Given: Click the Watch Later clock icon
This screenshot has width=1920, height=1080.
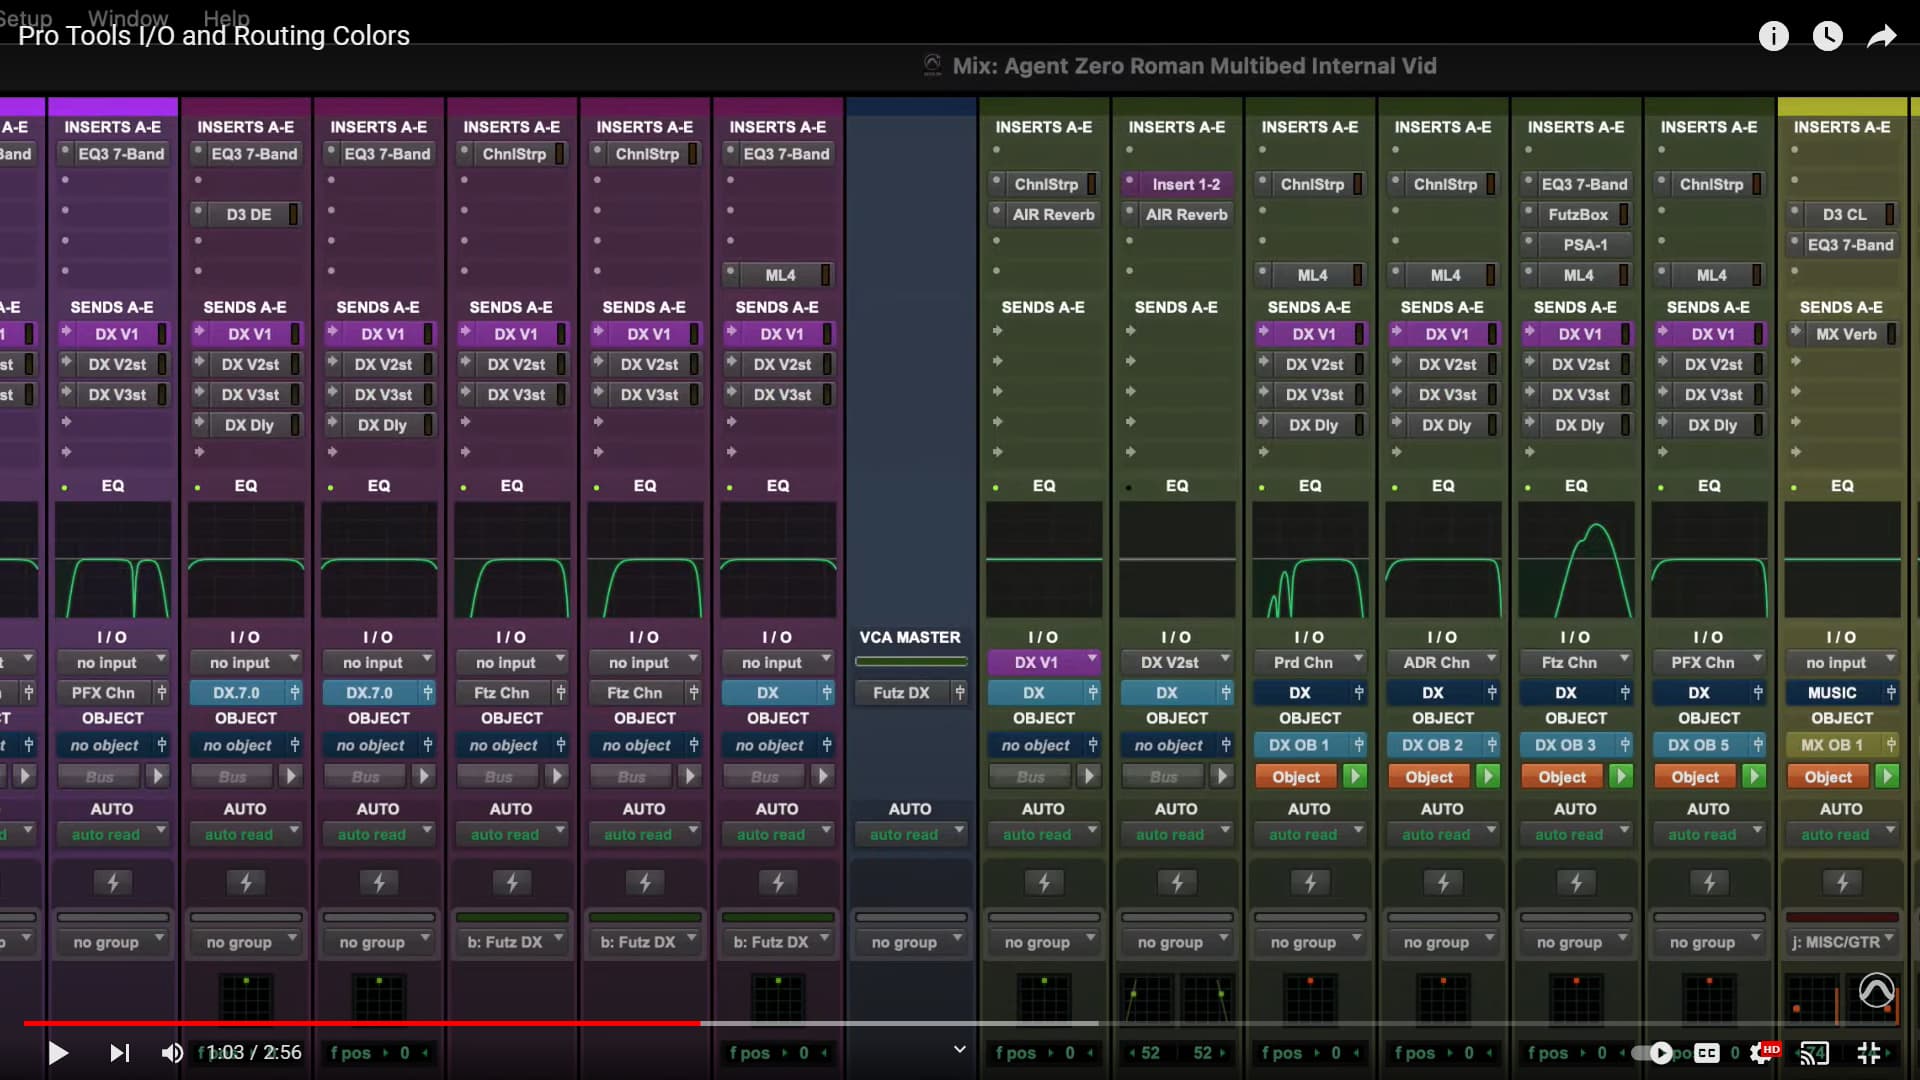Looking at the screenshot, I should [x=1827, y=37].
